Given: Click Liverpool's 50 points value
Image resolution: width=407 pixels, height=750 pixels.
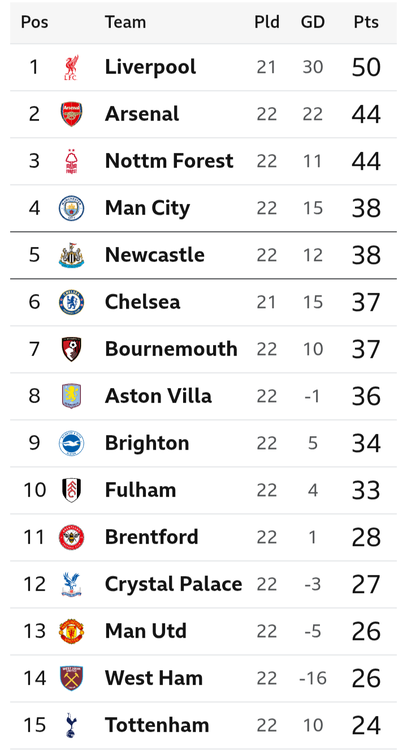Looking at the screenshot, I should coord(366,67).
